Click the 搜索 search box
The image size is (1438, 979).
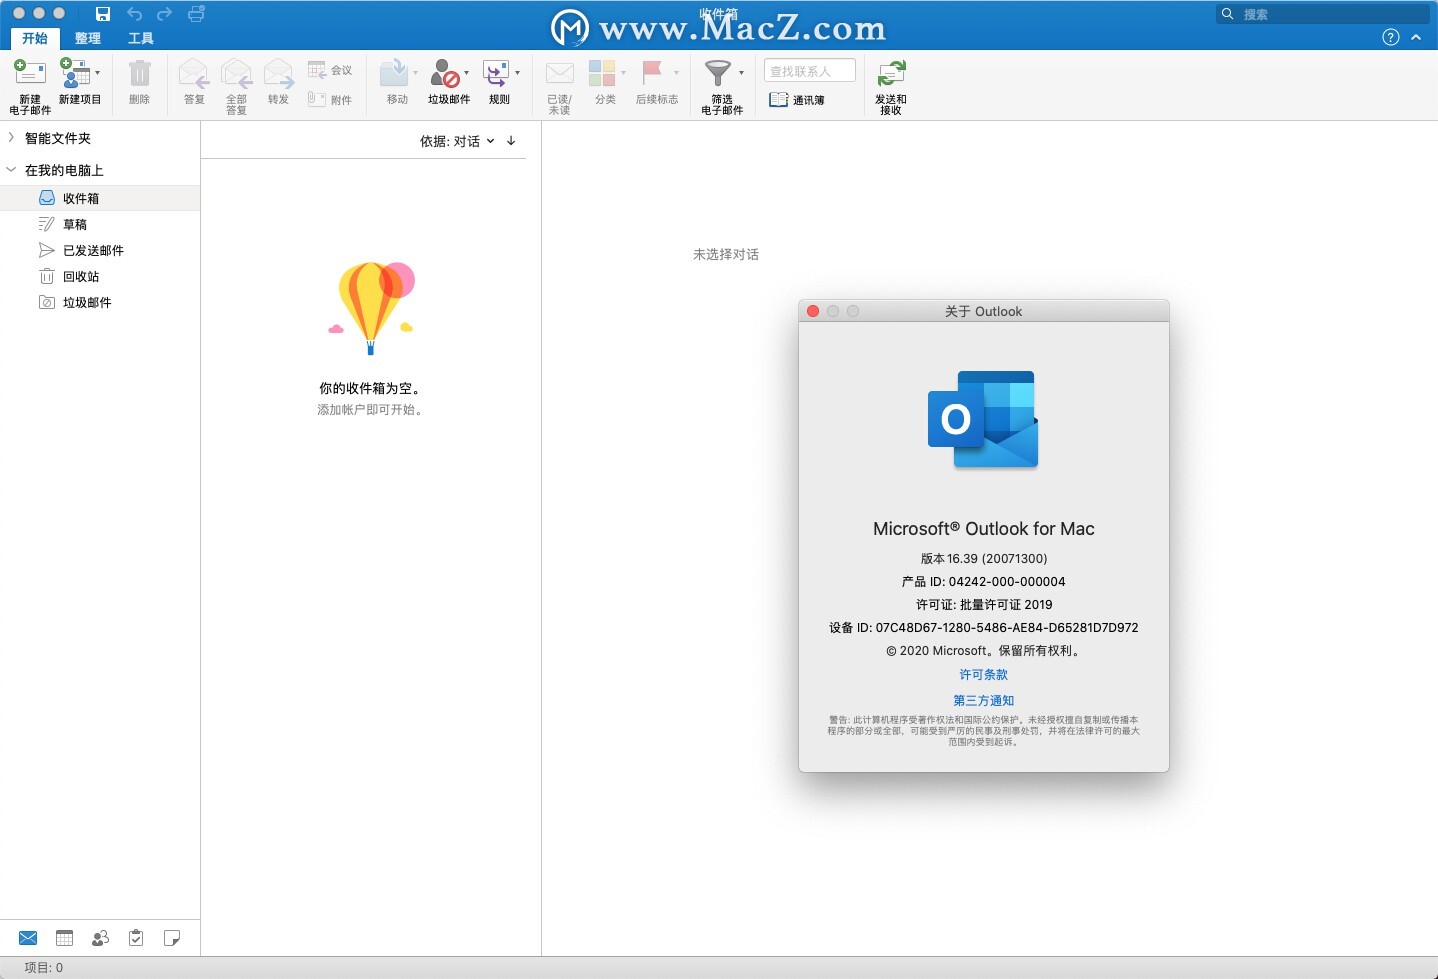(1323, 14)
